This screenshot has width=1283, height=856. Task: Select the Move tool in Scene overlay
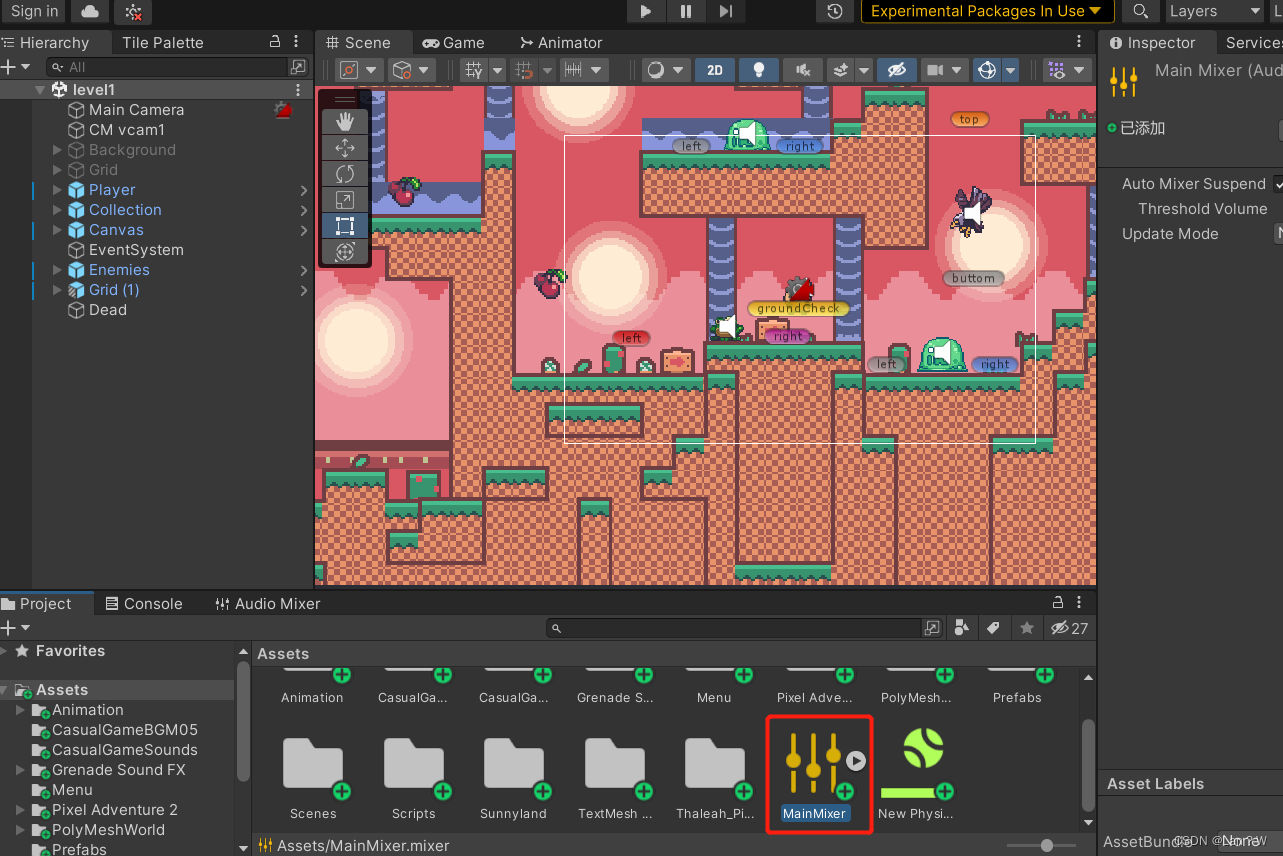pyautogui.click(x=345, y=148)
